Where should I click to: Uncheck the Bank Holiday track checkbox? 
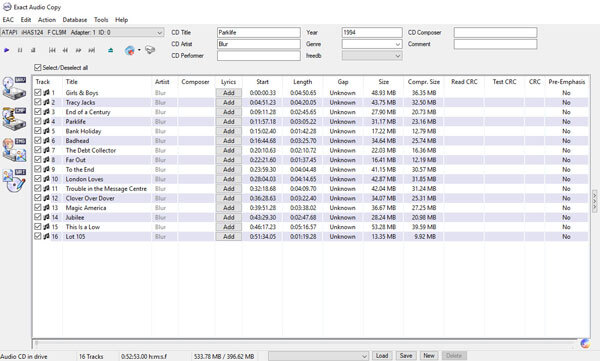point(38,131)
